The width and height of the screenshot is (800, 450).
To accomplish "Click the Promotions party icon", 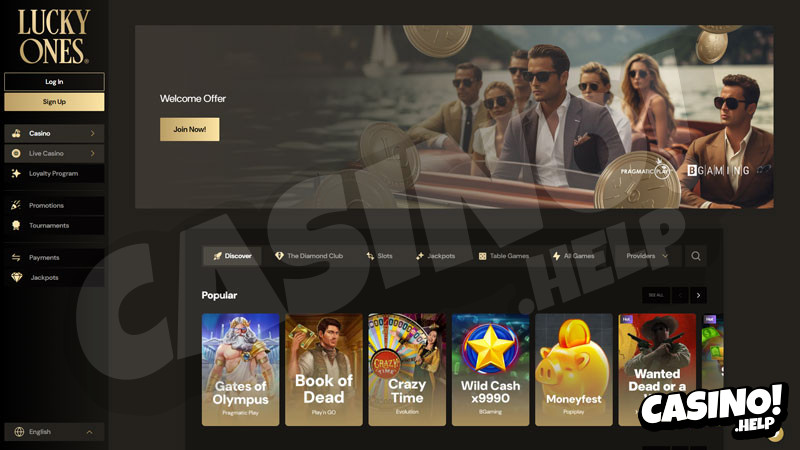I will tap(16, 205).
